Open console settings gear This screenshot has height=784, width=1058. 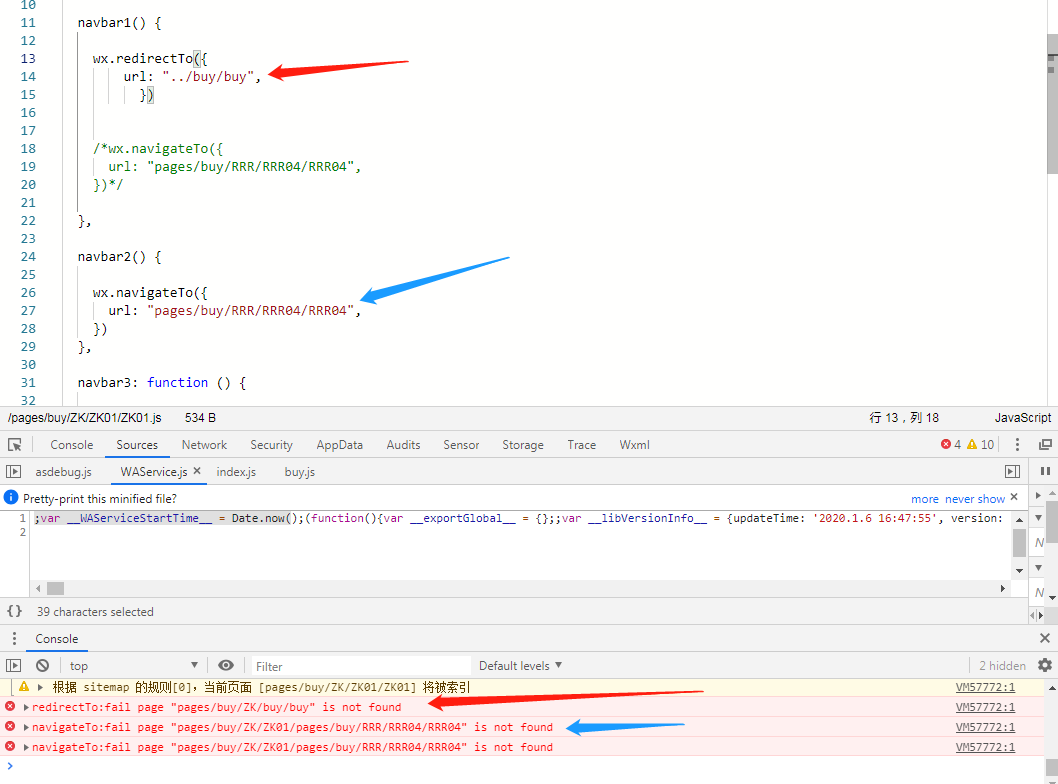coord(1045,666)
